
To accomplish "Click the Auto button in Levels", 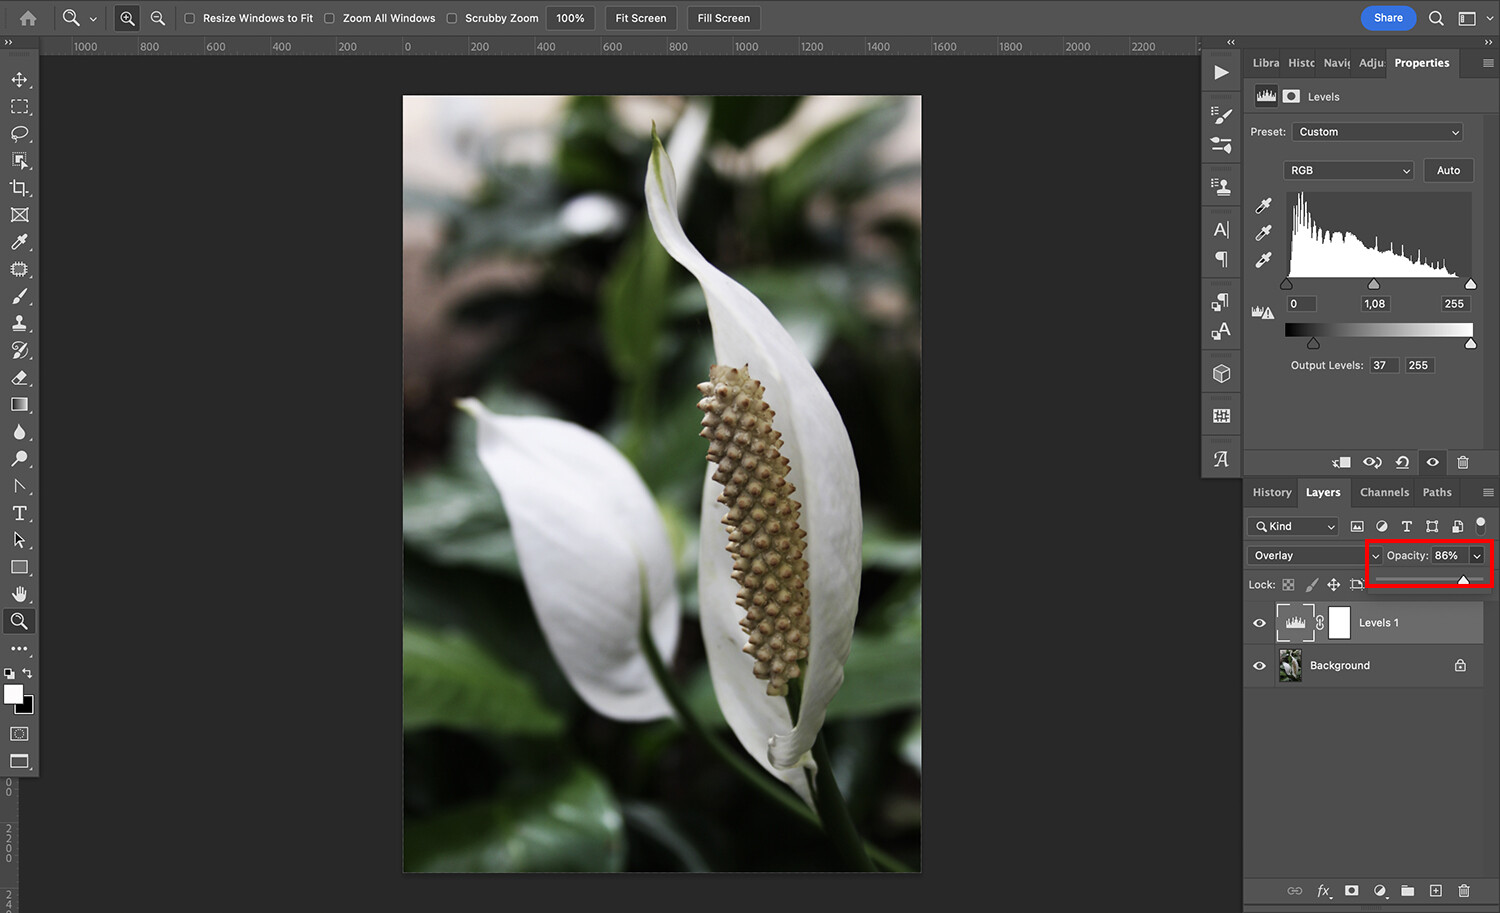I will coord(1448,170).
